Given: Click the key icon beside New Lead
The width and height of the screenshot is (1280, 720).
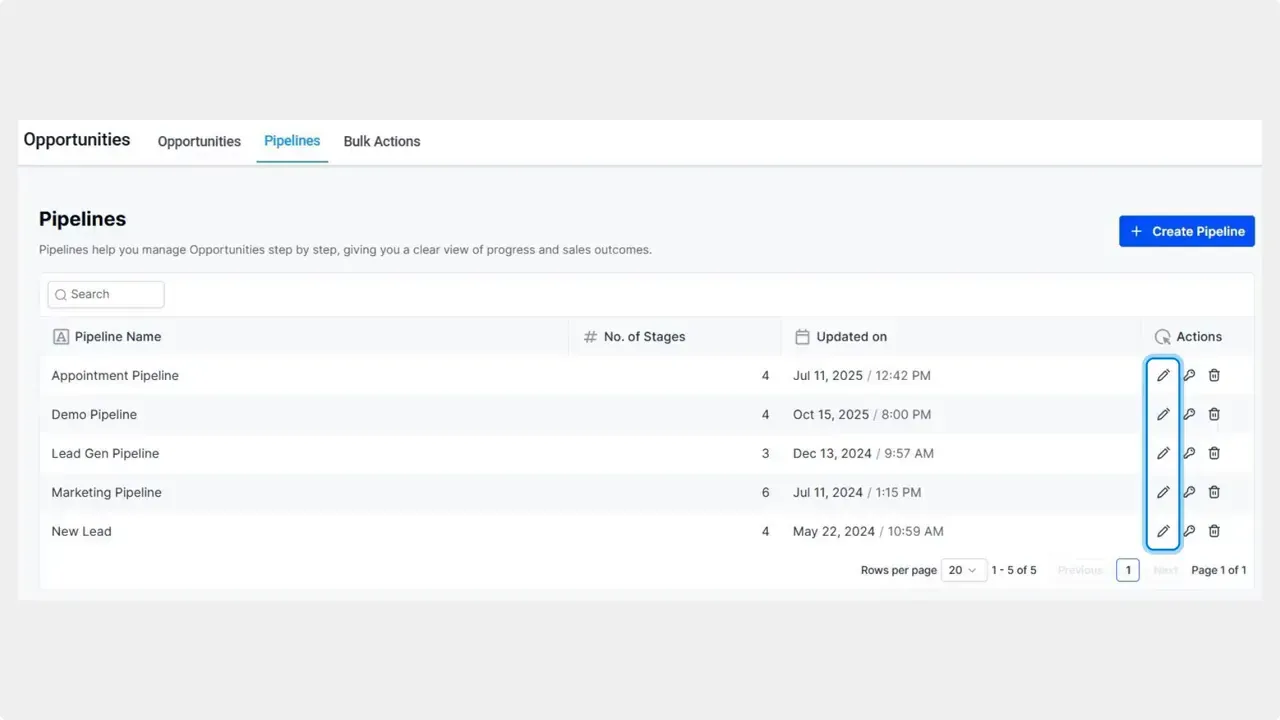Looking at the screenshot, I should (1189, 531).
